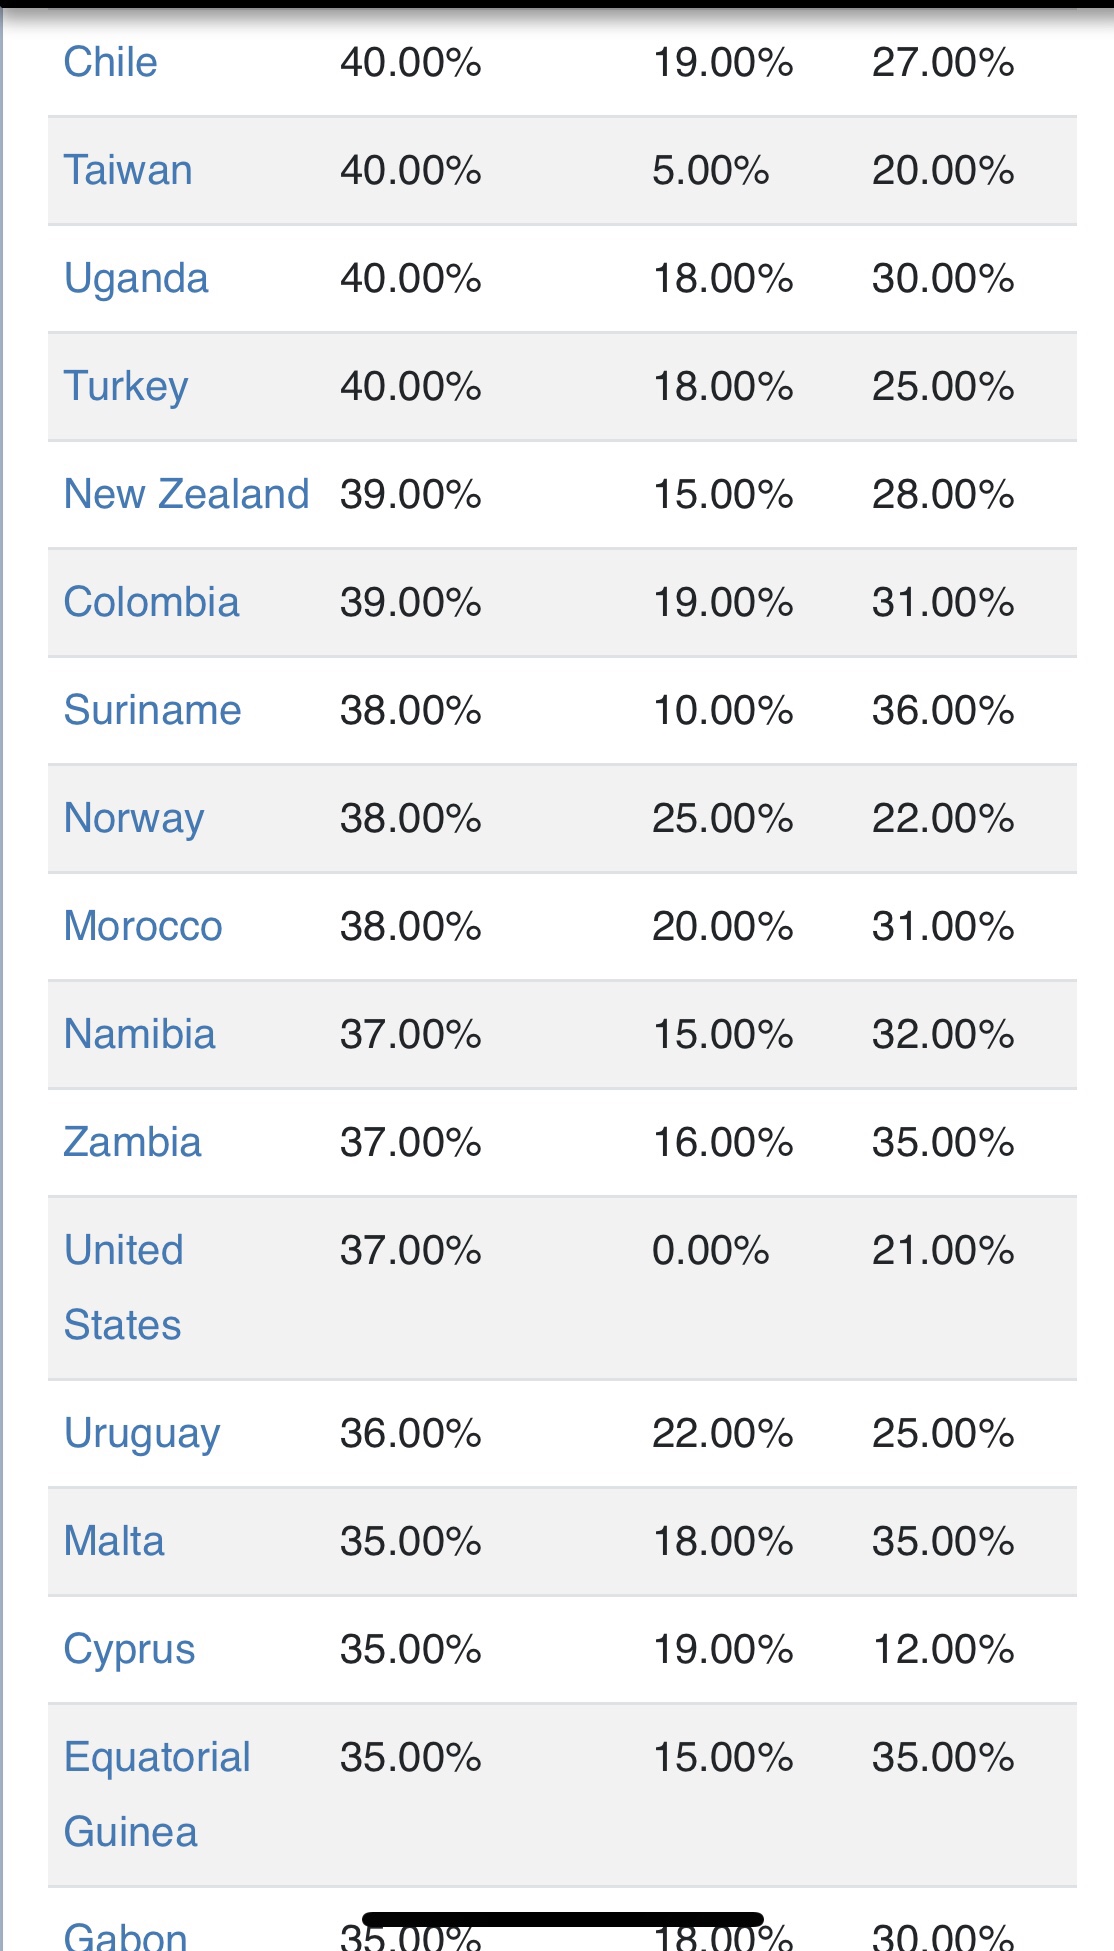Tap the Malta link
This screenshot has width=1114, height=1951.
coord(114,1541)
